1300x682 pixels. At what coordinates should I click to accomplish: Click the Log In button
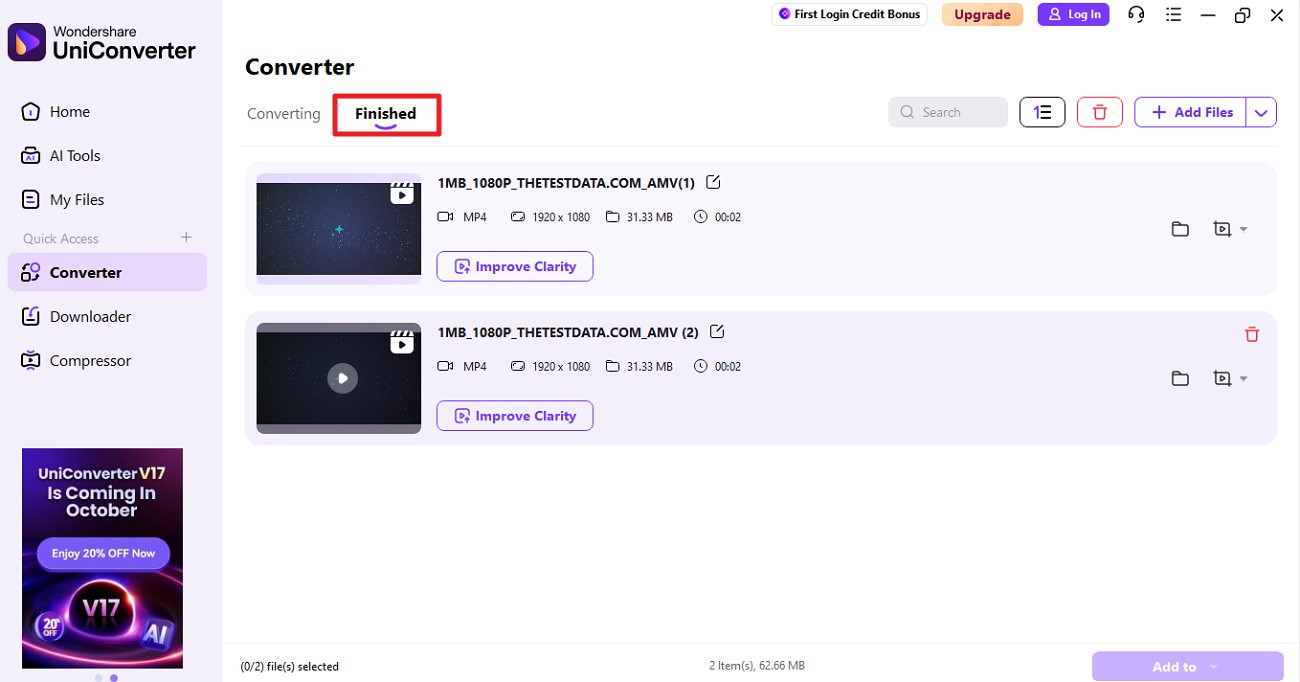pyautogui.click(x=1073, y=14)
